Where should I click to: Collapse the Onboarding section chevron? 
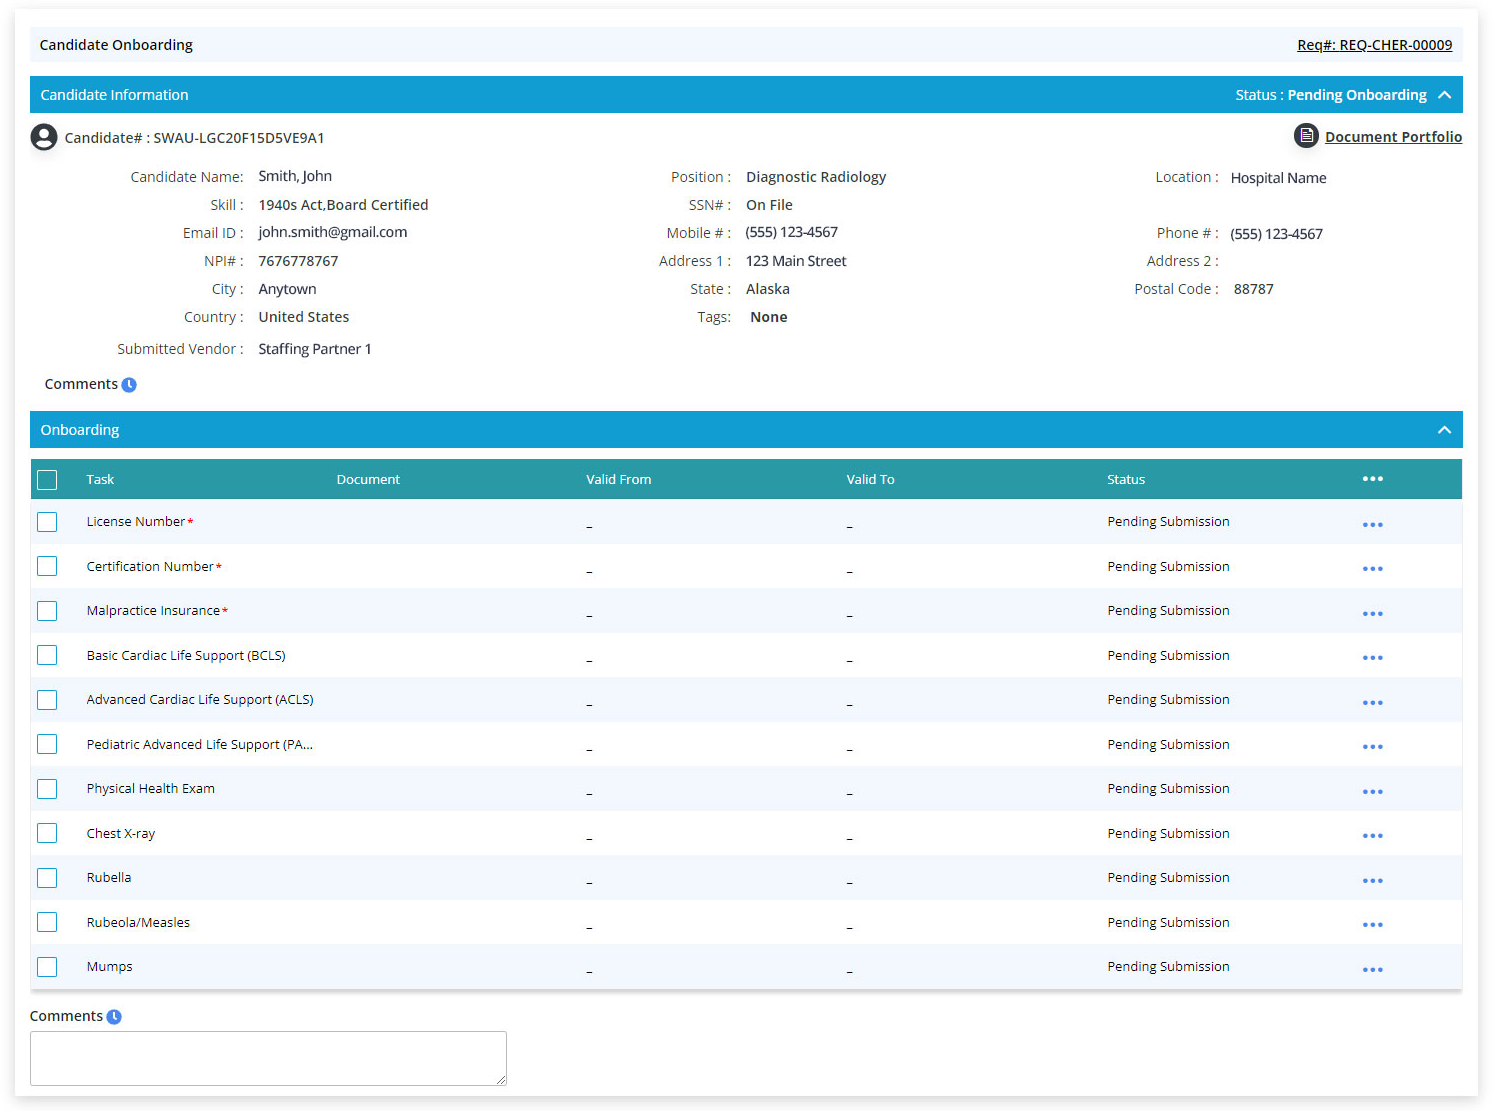click(1444, 430)
